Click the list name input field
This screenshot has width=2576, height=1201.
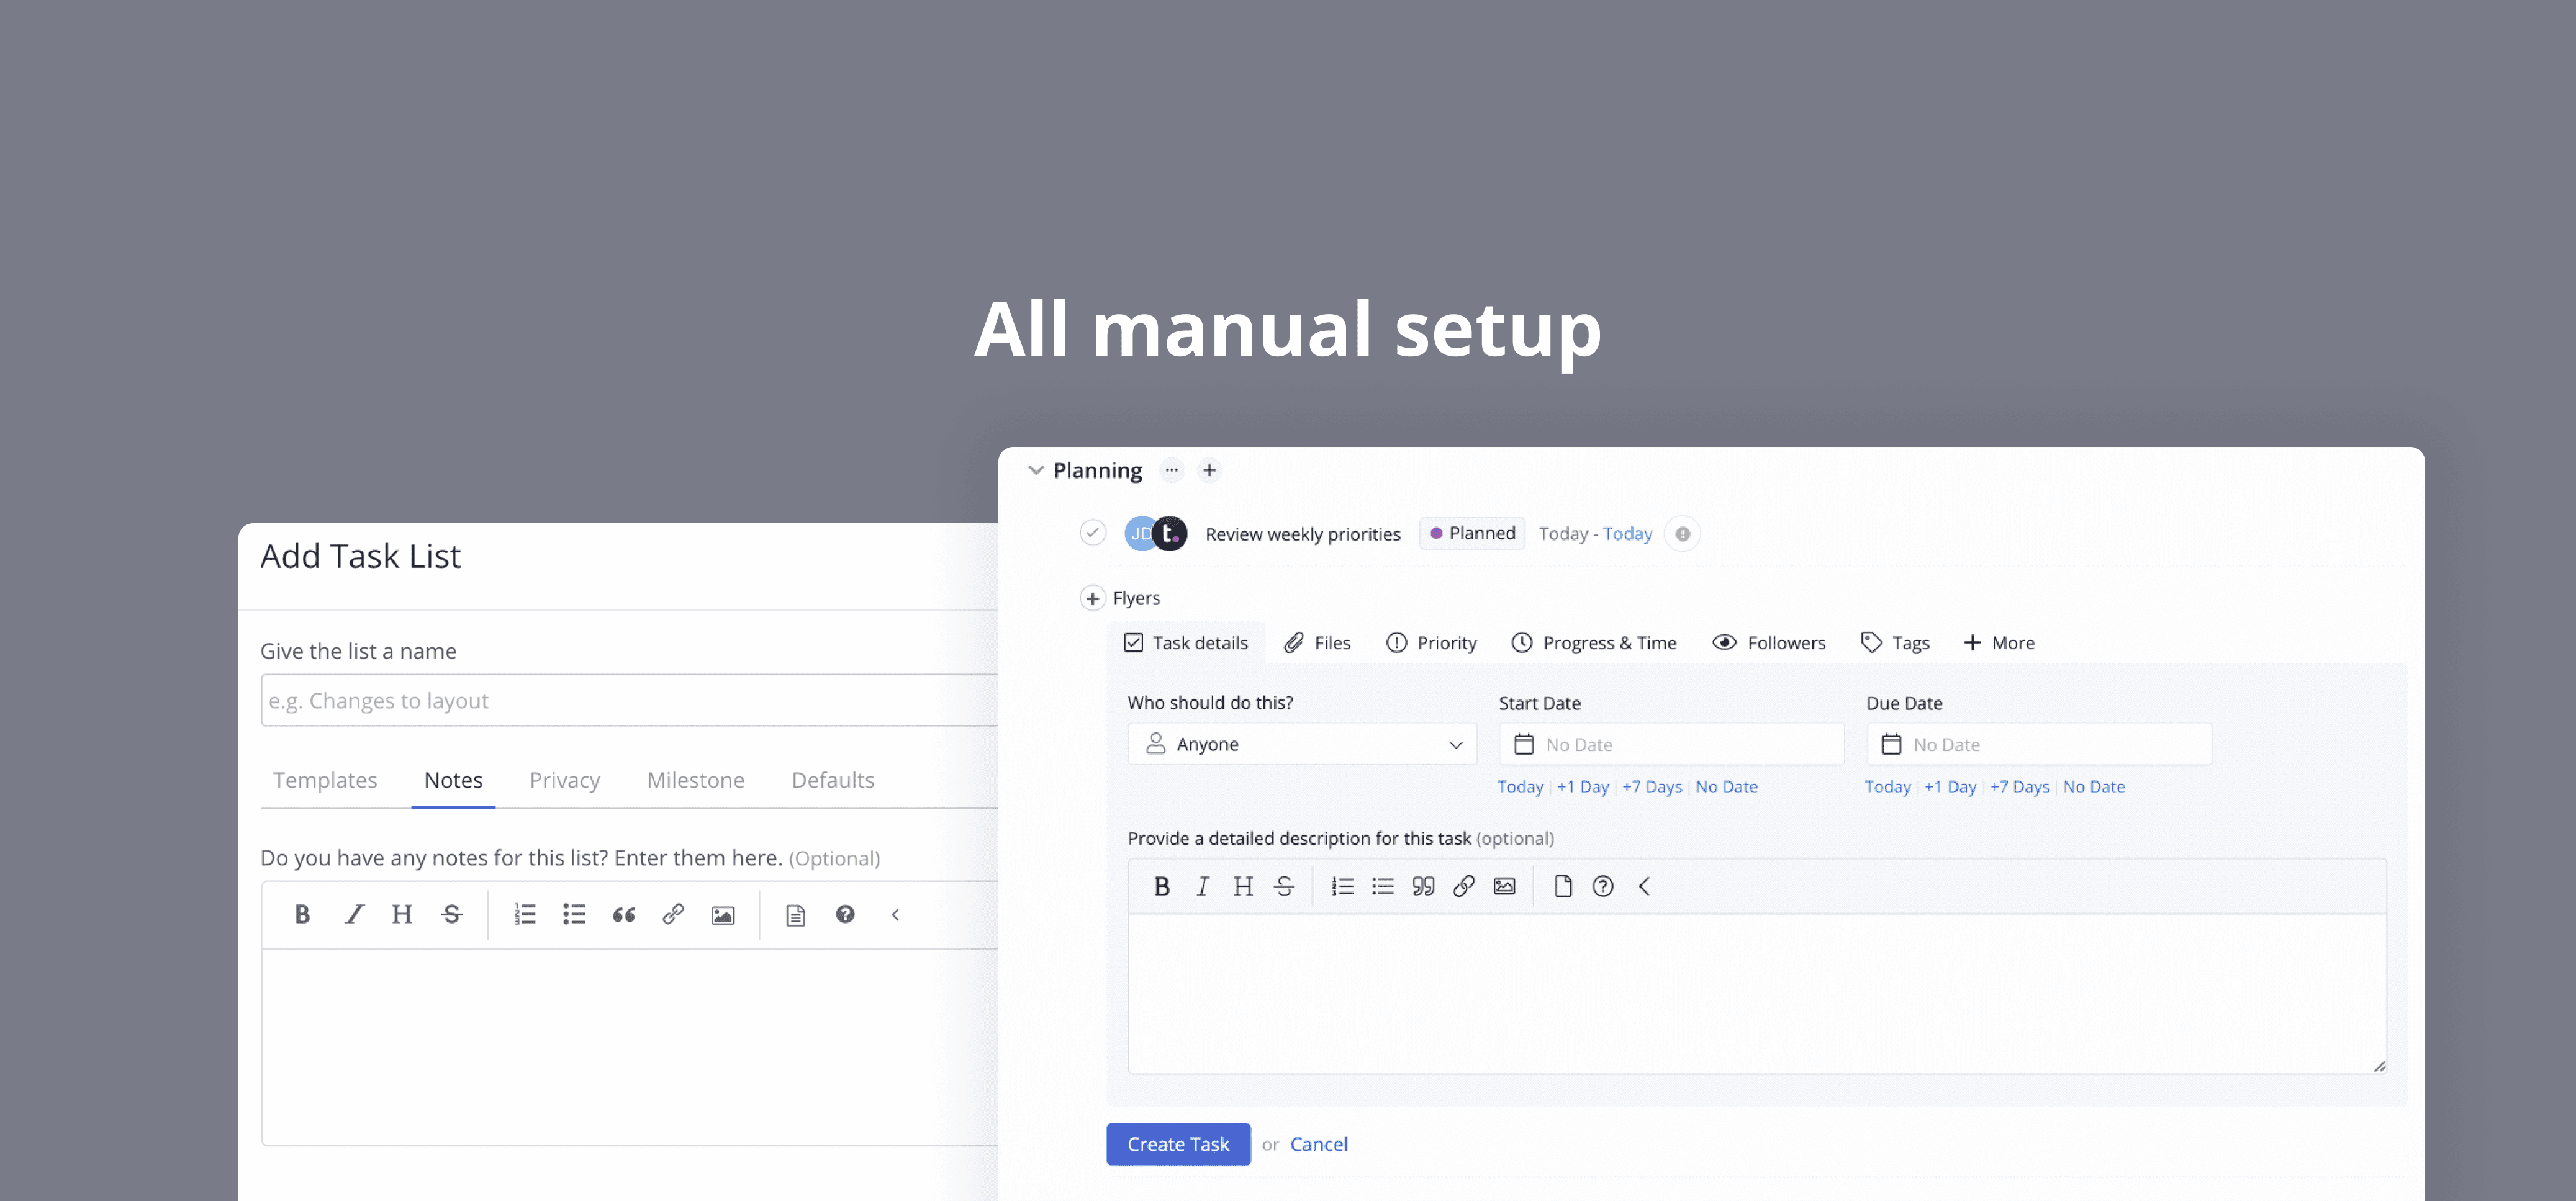(630, 701)
